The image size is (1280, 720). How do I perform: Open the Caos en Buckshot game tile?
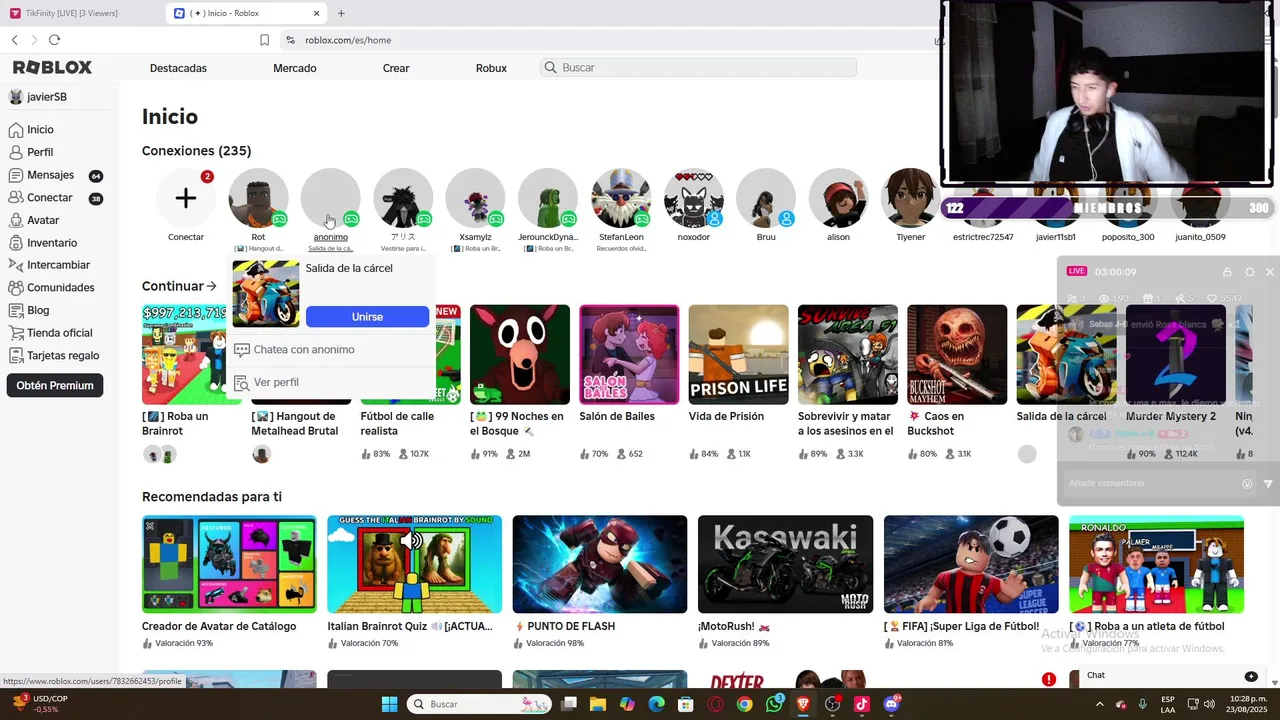click(x=957, y=355)
